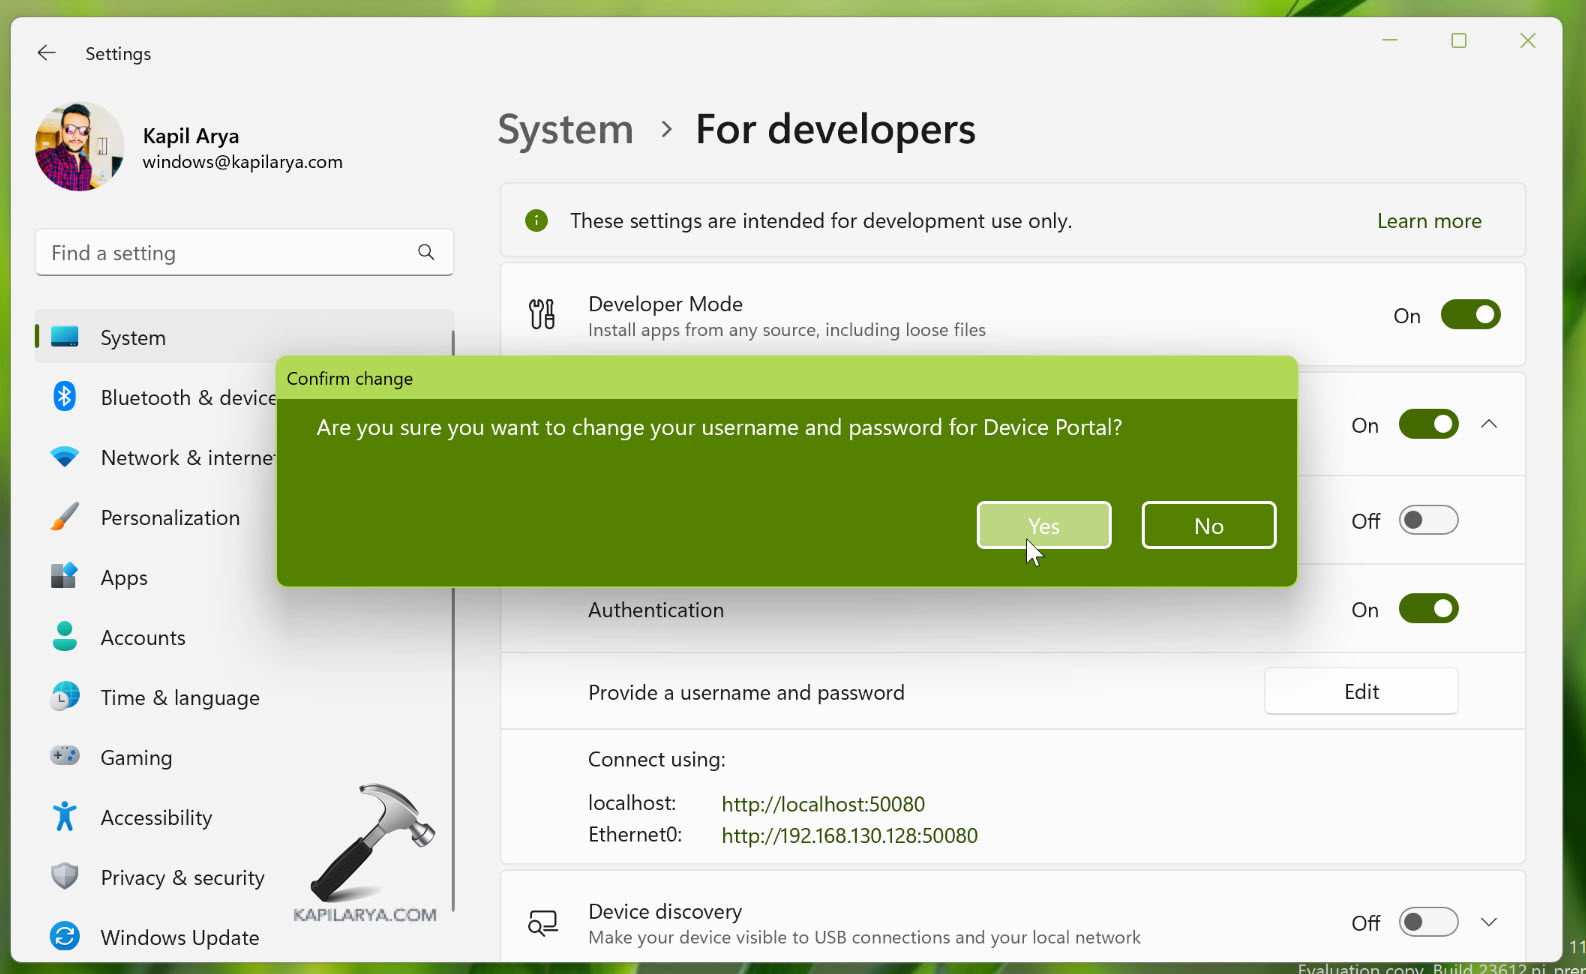Open the localhost:50080 link
The height and width of the screenshot is (974, 1586).
(822, 804)
